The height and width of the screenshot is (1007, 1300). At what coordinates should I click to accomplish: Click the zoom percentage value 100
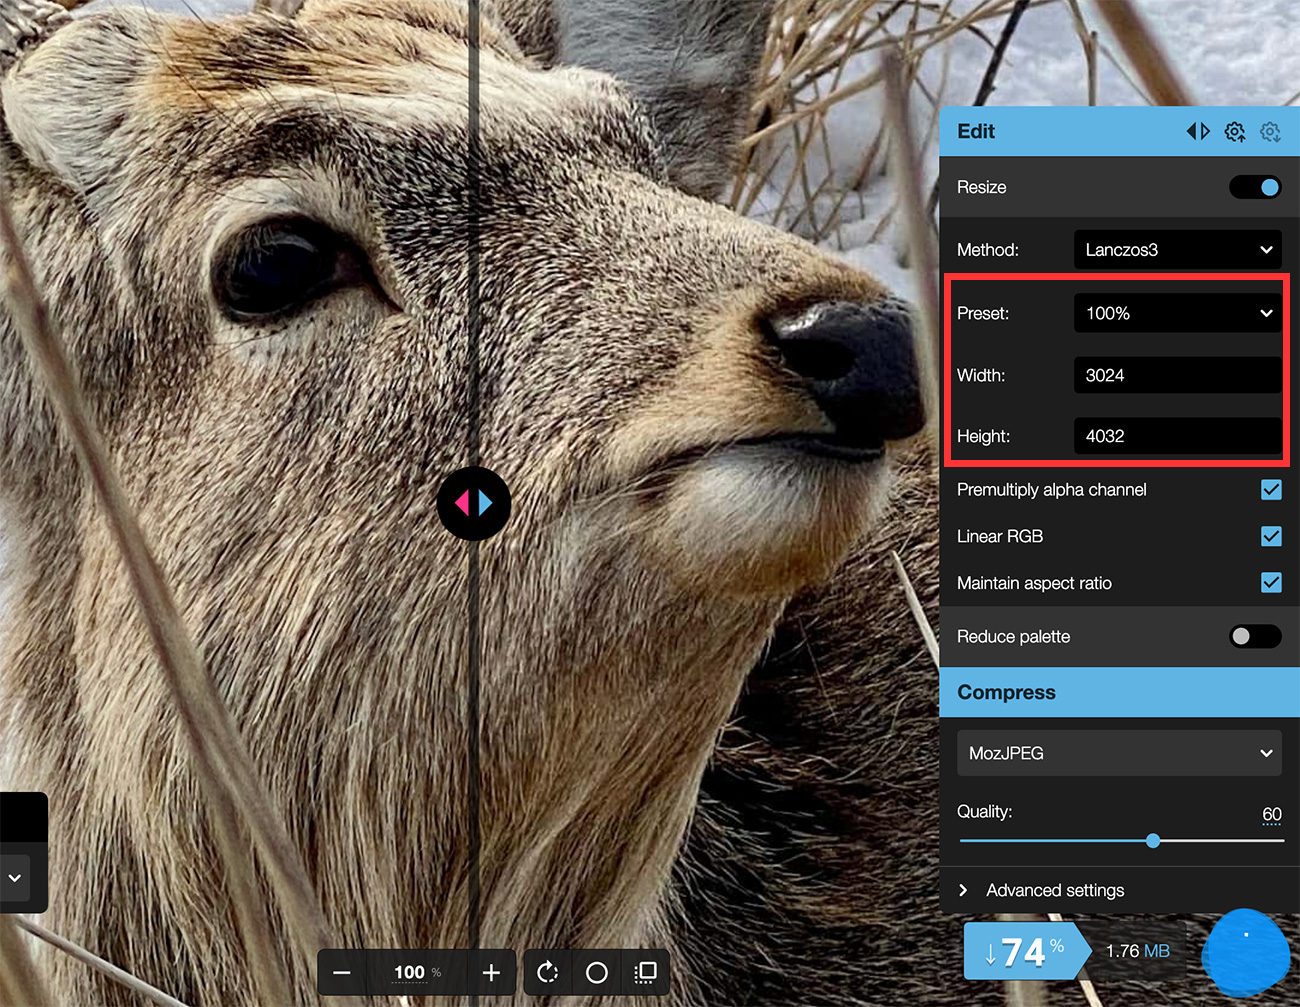pyautogui.click(x=409, y=972)
